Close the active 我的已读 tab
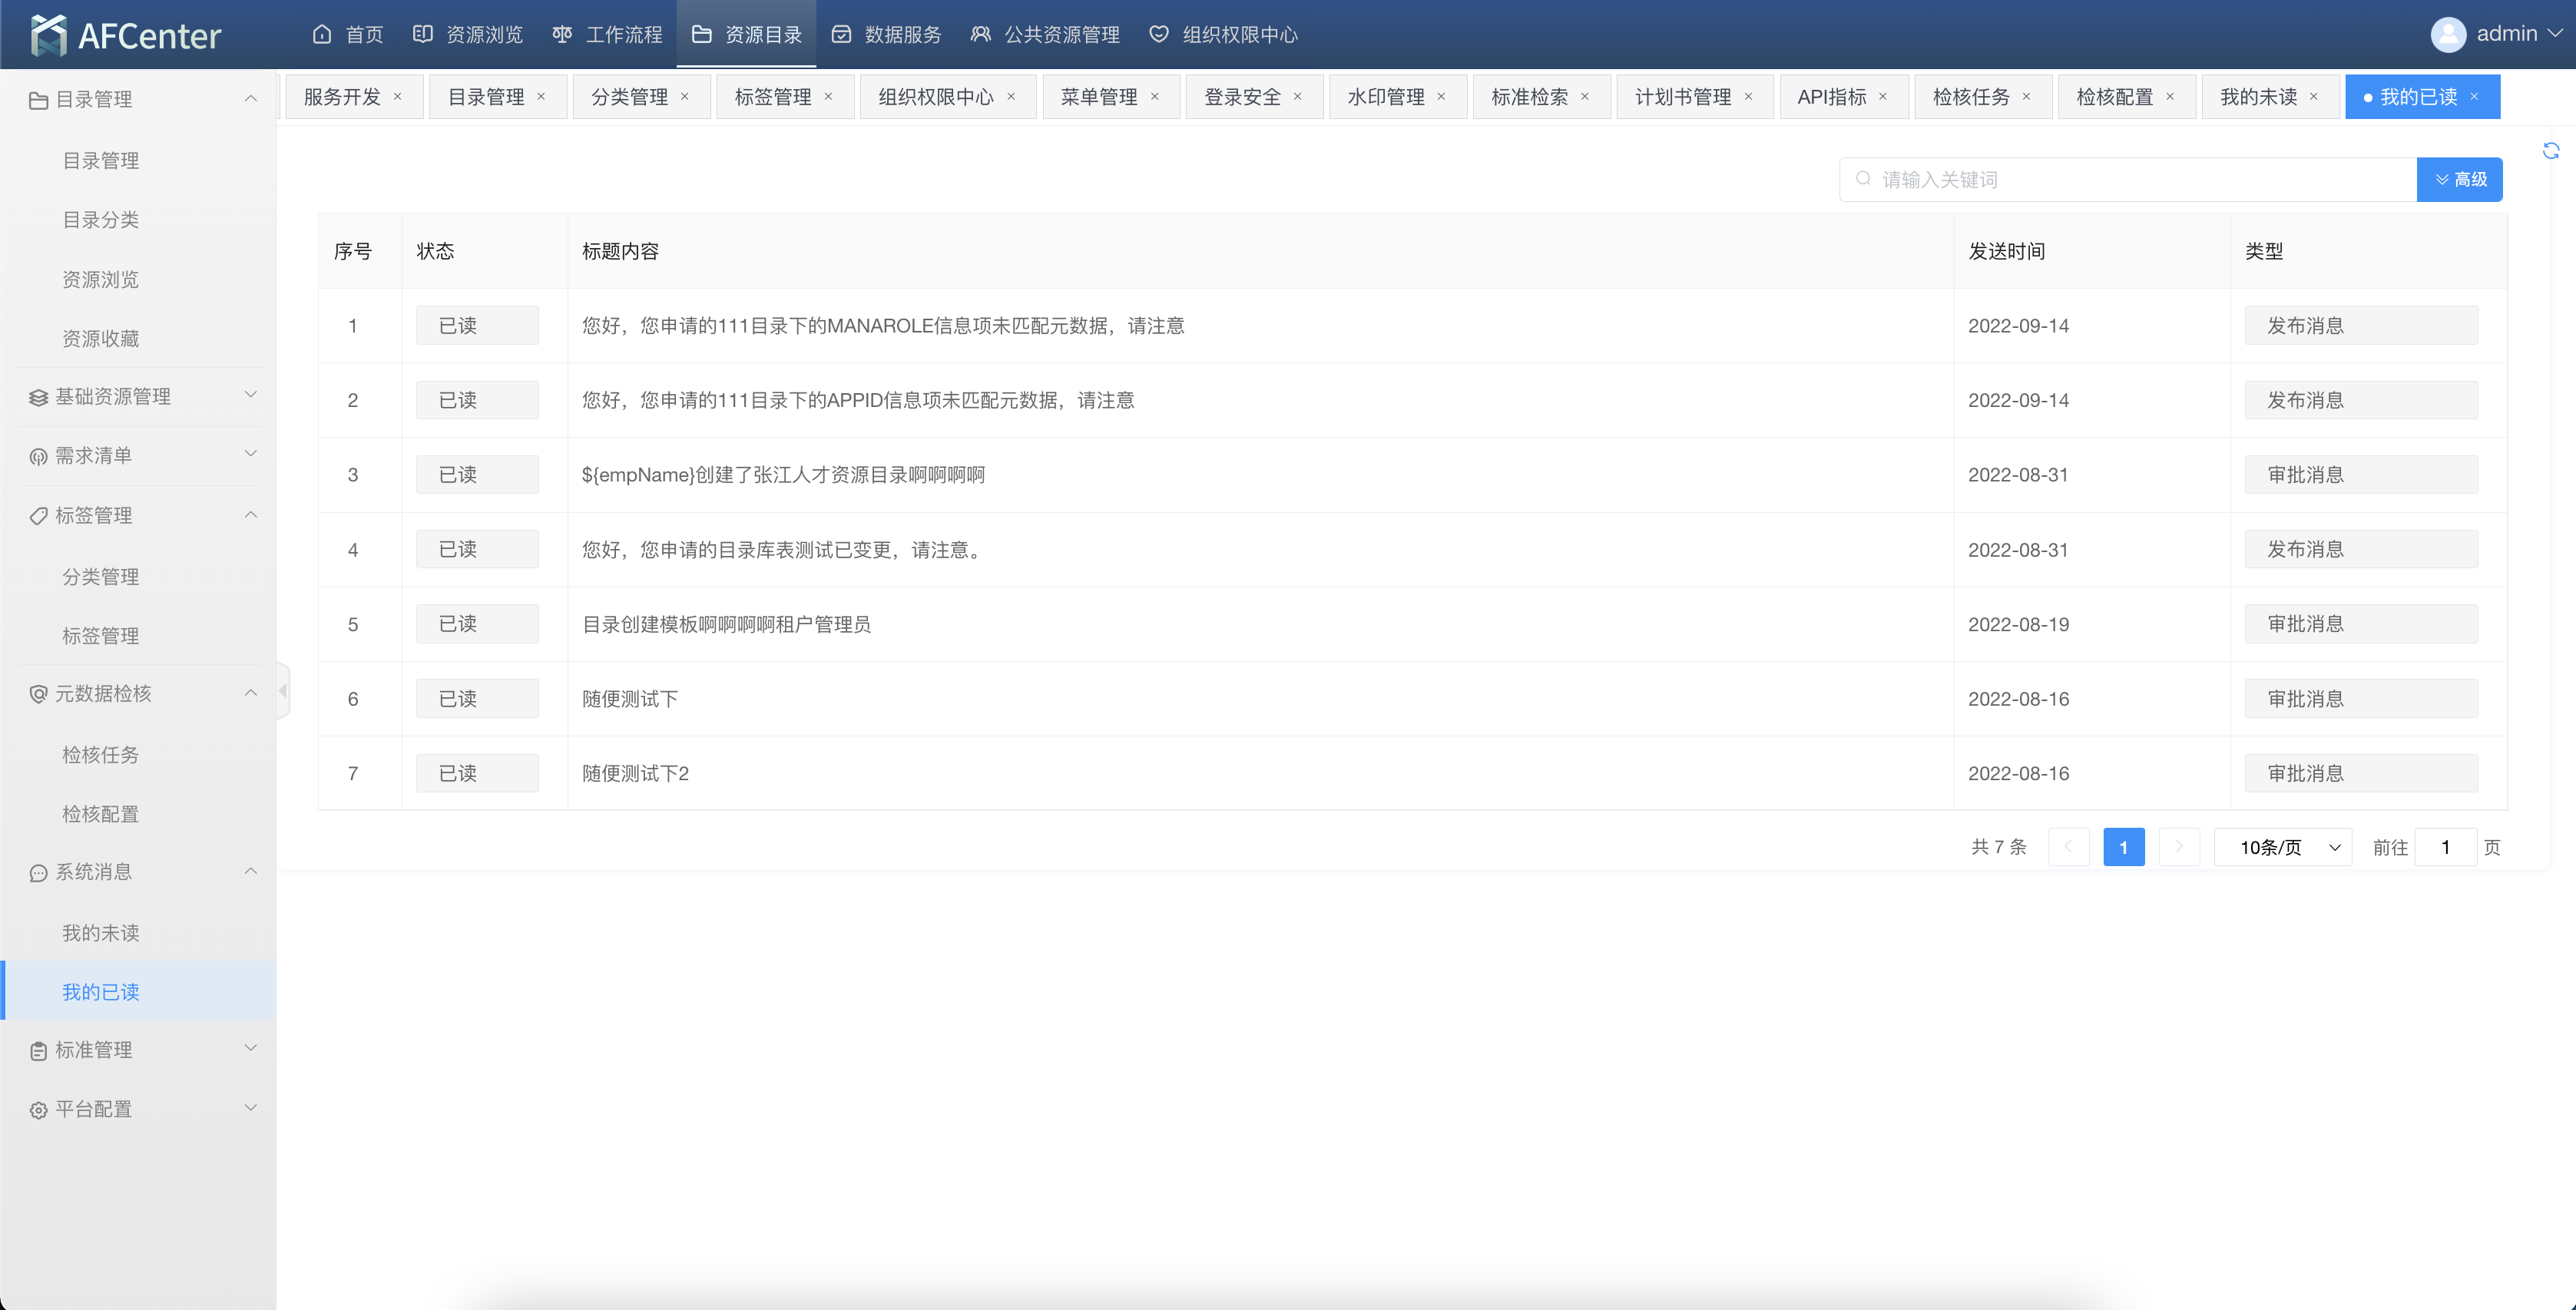 coord(2475,97)
